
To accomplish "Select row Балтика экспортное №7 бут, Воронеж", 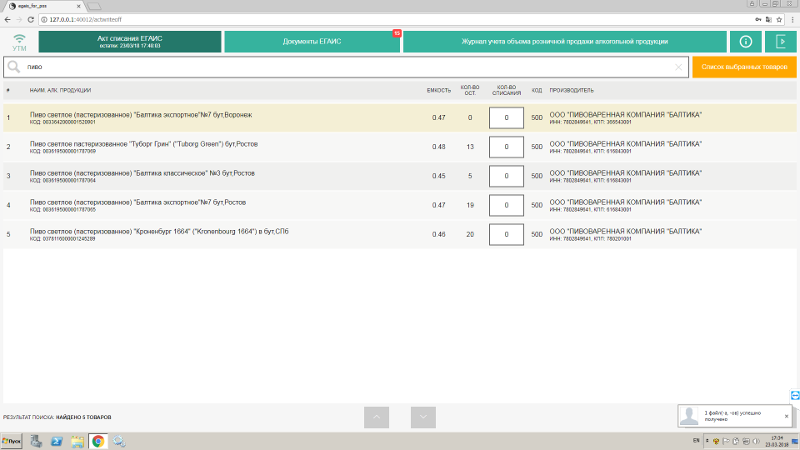I will tap(399, 118).
